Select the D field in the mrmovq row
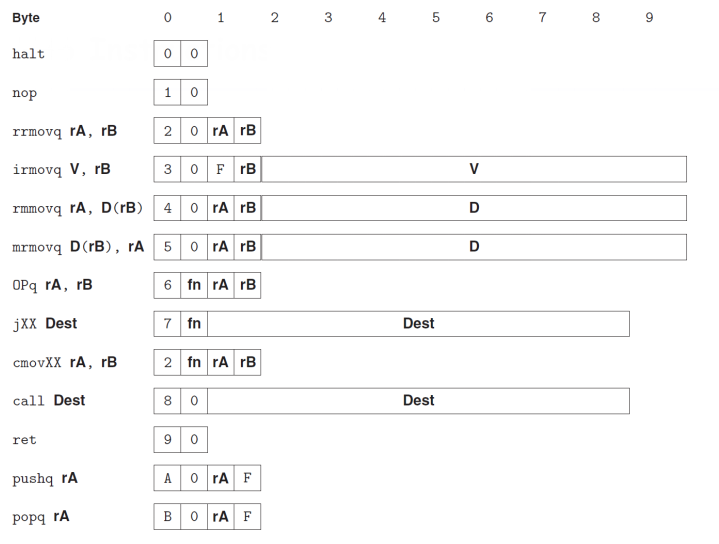Viewport: 719px width, 544px height. [x=474, y=246]
